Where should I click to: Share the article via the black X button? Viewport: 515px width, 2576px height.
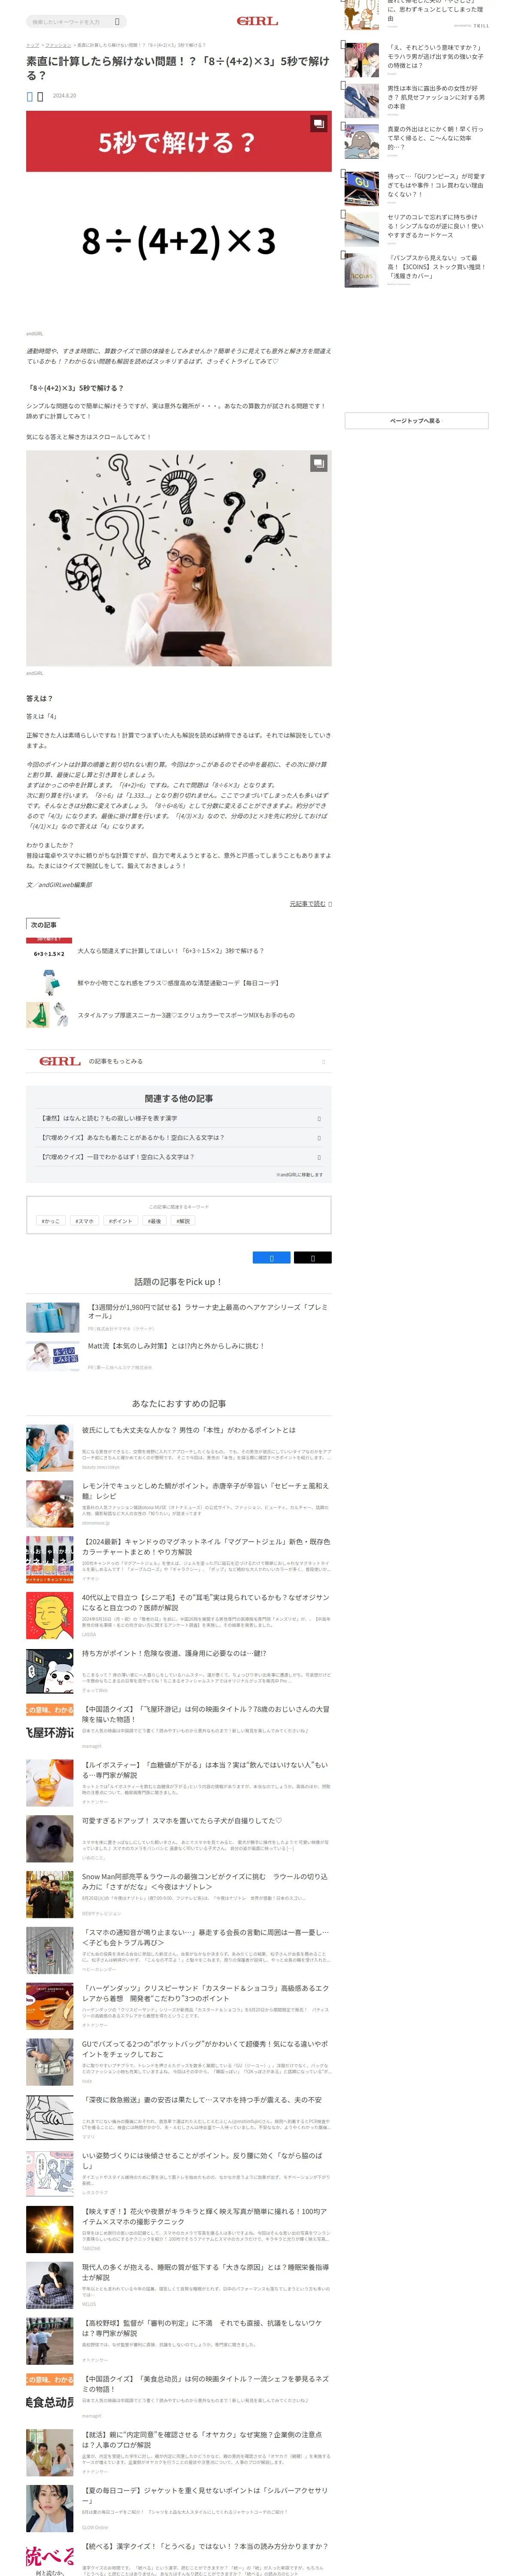click(x=312, y=1257)
